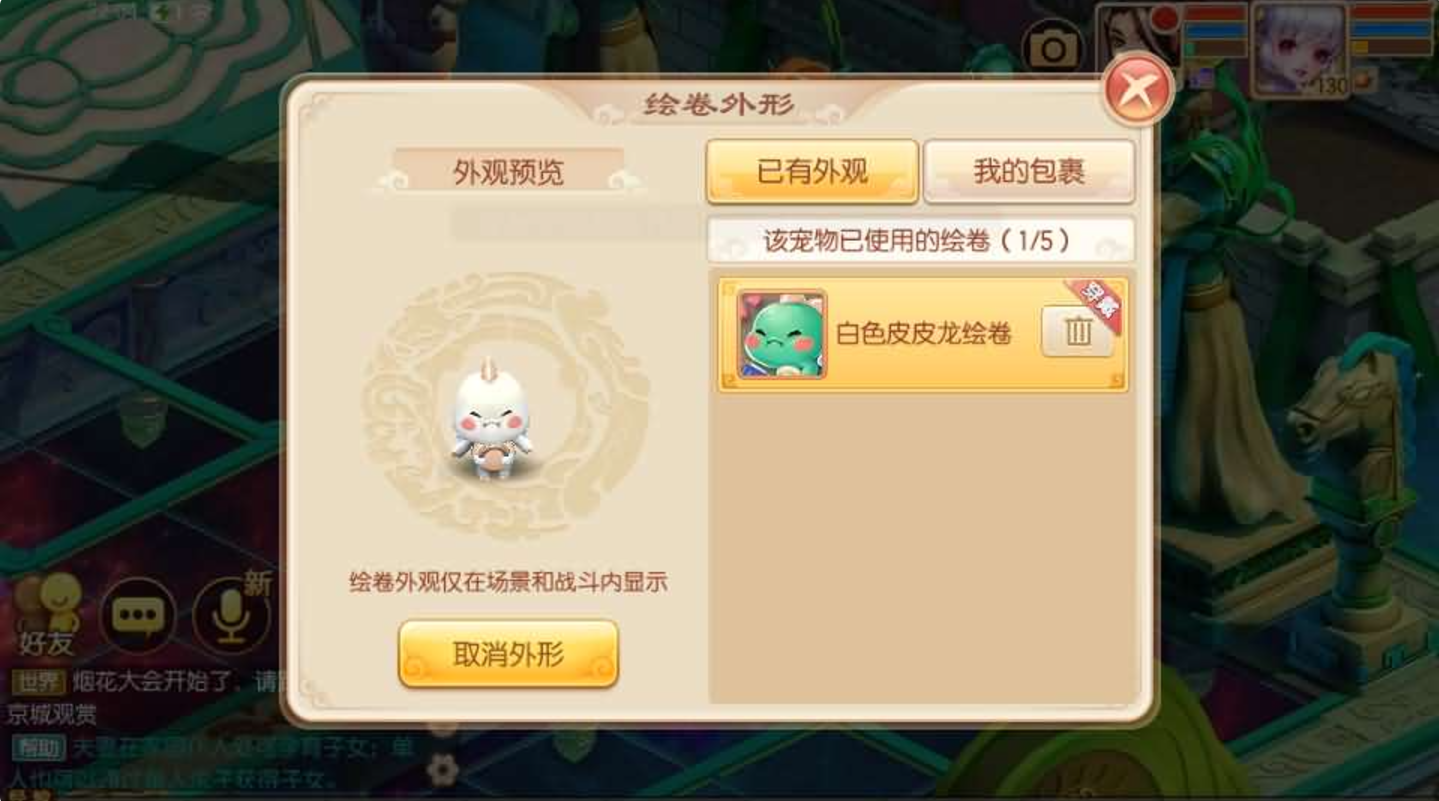Screen dimensions: 1439x801
Task: Select the 白色皮皮龙绘卷 list entry
Action: coord(923,334)
